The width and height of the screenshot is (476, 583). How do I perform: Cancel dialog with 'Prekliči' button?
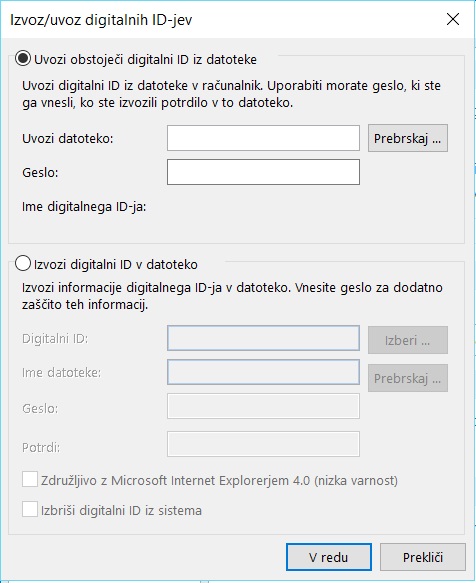pyautogui.click(x=423, y=557)
